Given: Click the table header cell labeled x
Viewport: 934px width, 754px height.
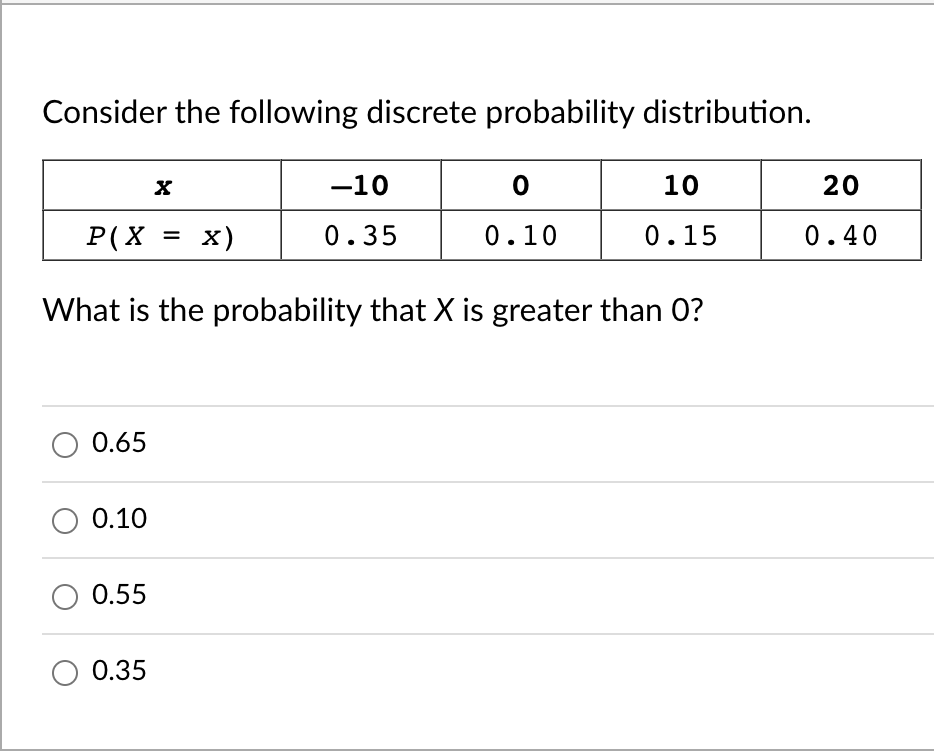Looking at the screenshot, I should 161,184.
